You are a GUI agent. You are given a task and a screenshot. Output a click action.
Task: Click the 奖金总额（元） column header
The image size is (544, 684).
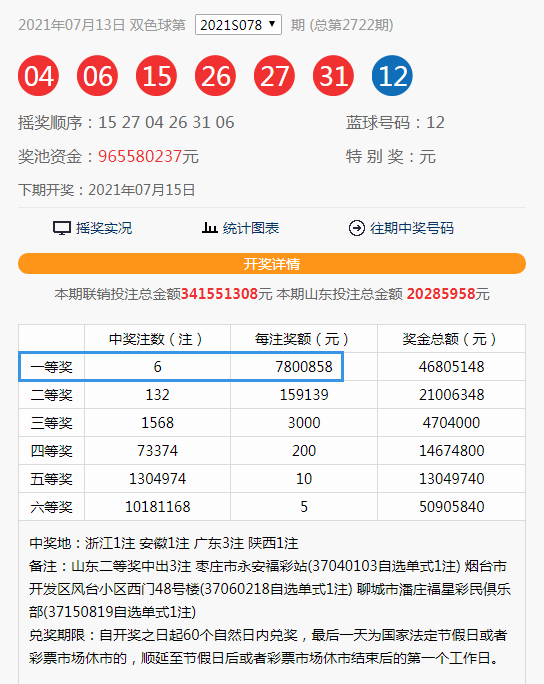click(x=451, y=339)
